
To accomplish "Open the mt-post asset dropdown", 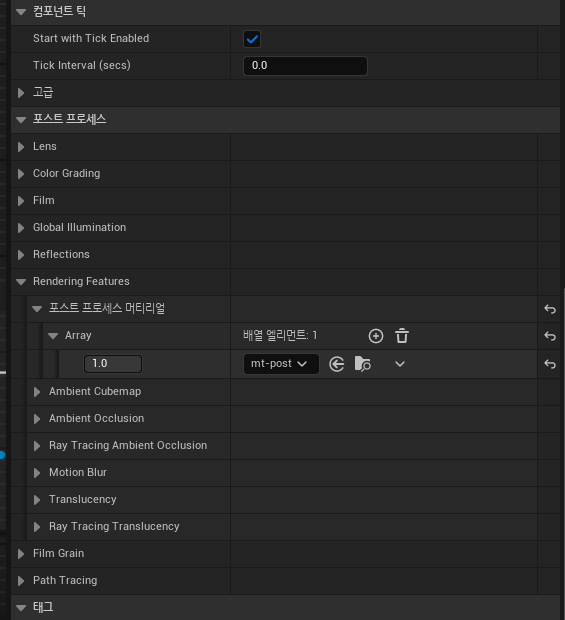I will pos(281,364).
